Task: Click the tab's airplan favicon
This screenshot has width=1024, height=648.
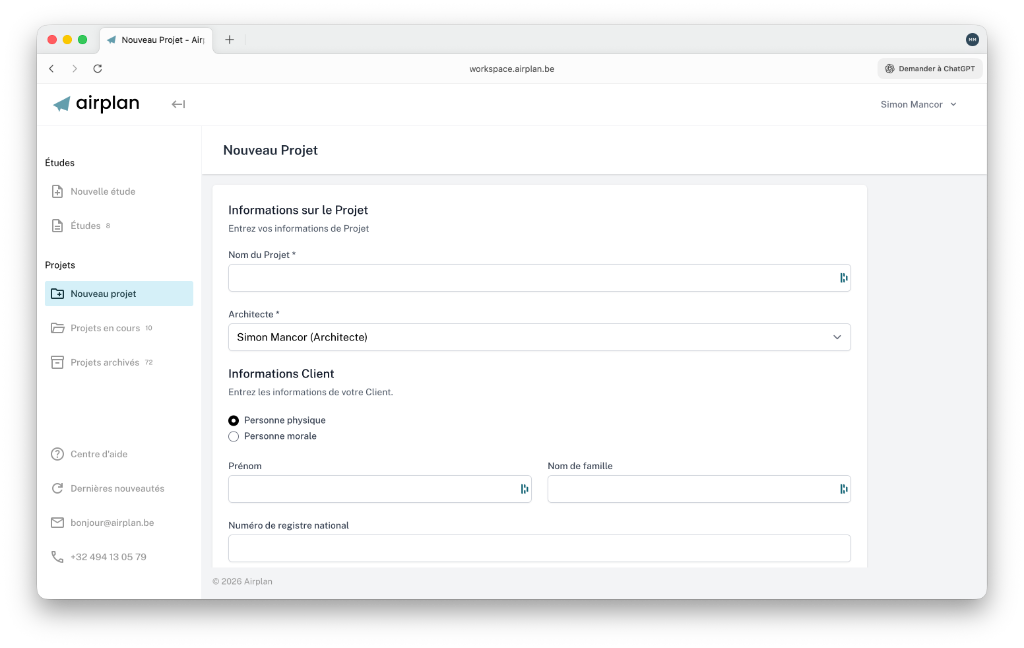Action: [112, 40]
